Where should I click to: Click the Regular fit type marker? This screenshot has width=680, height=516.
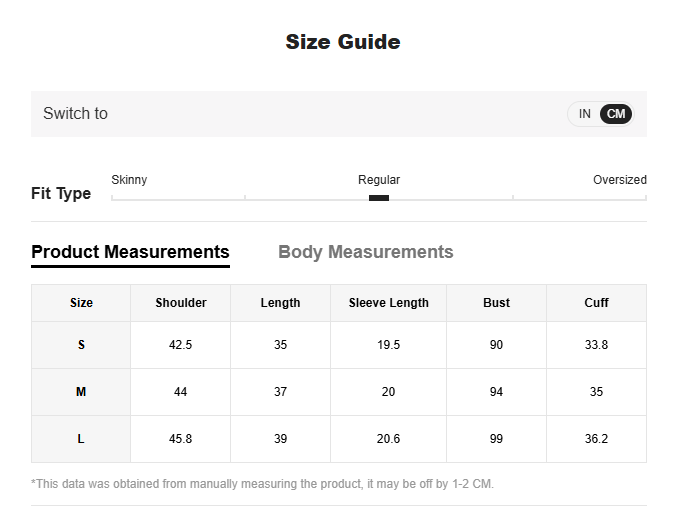[x=379, y=197]
